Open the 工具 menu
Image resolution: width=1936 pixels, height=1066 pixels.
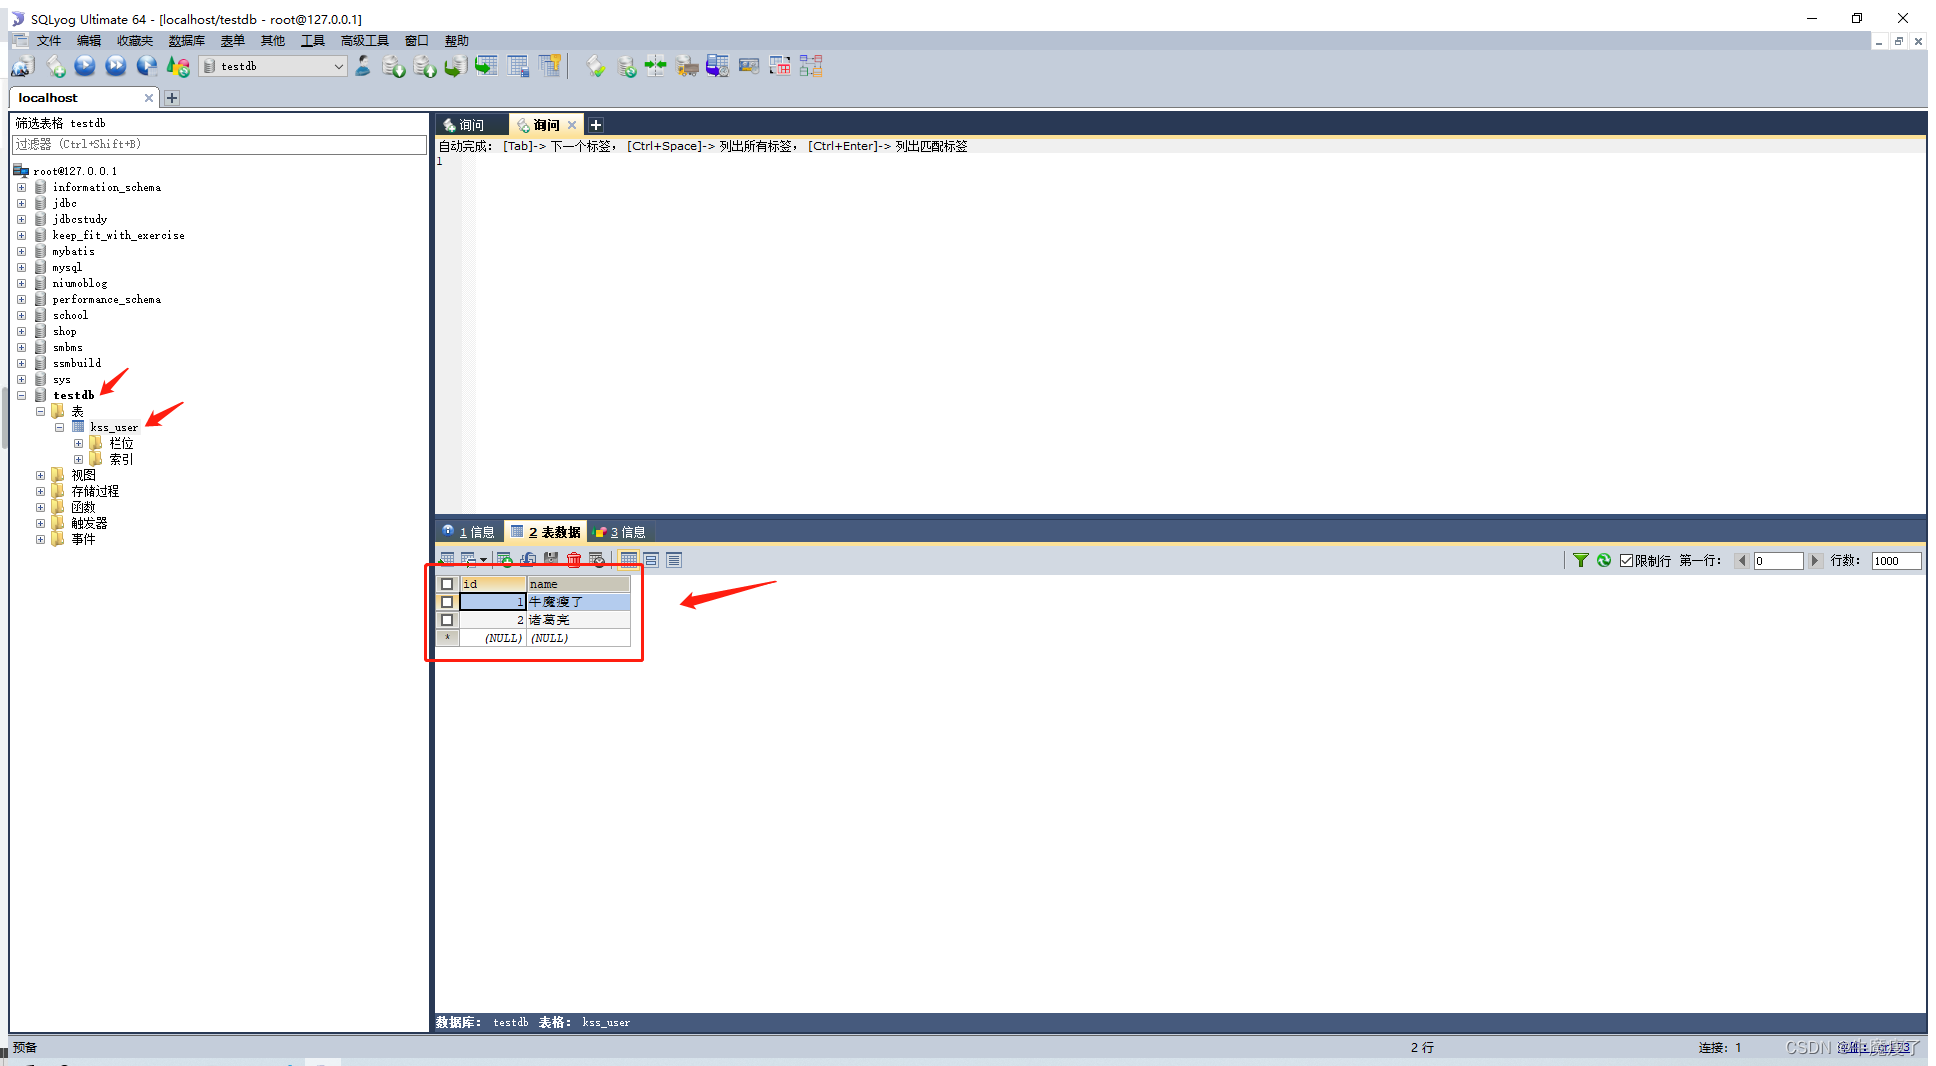[x=313, y=41]
